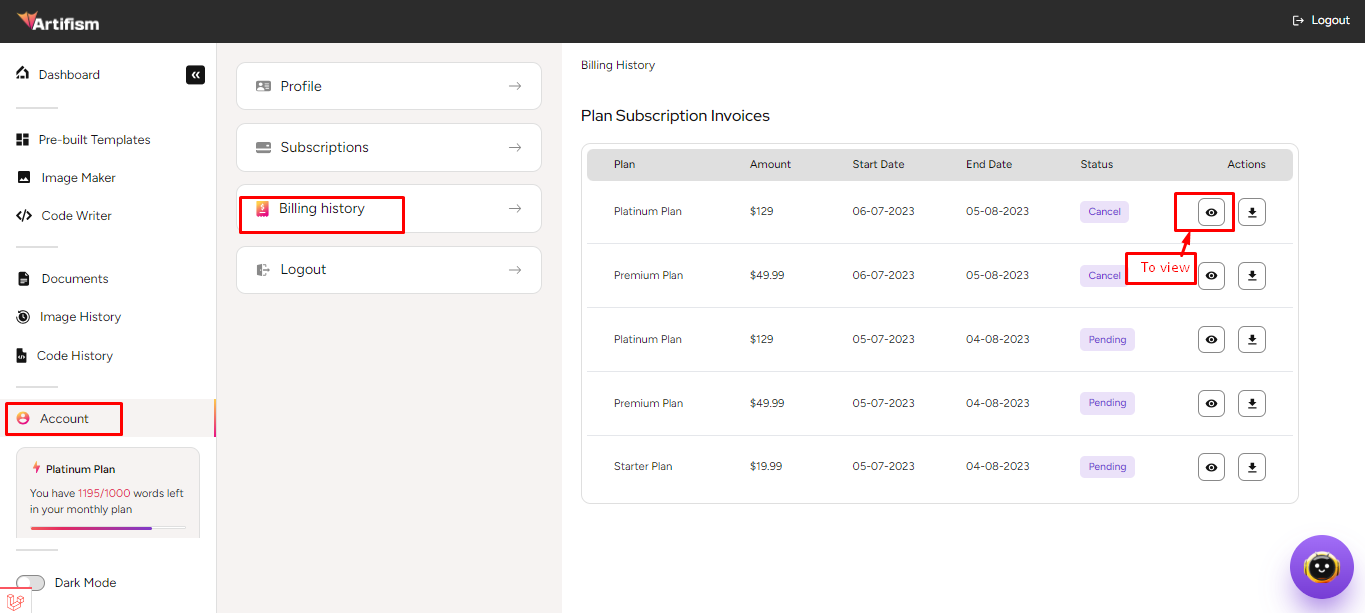View the Starter Plan invoice details
Viewport: 1365px width, 613px height.
1211,467
